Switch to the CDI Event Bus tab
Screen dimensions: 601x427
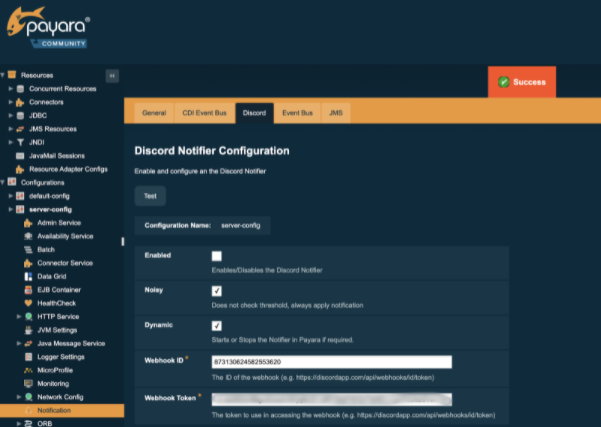(x=203, y=114)
